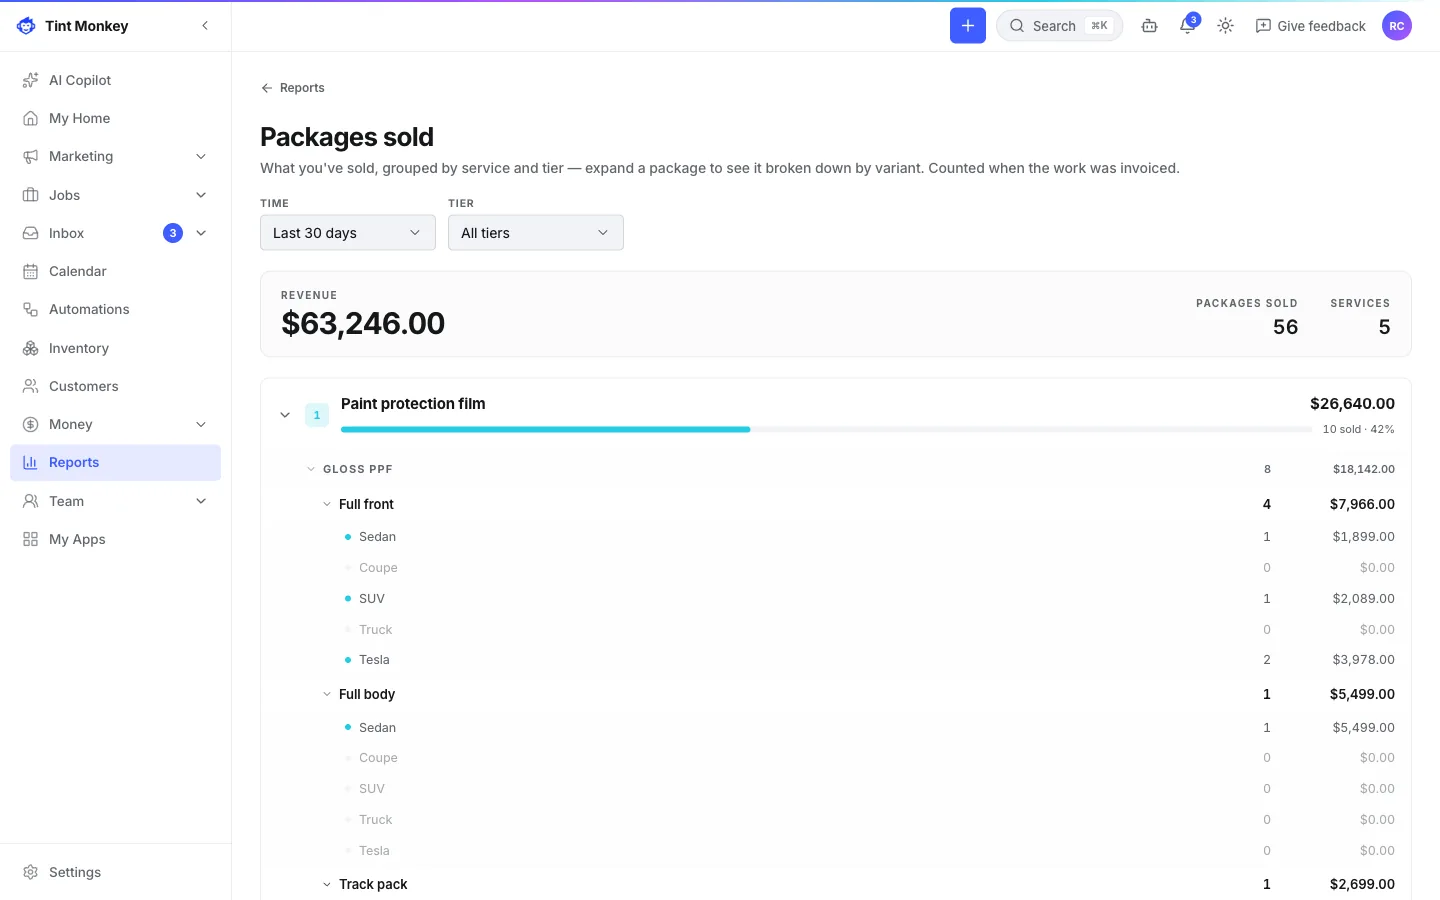
Task: Click the Marketing megaphone icon
Action: coord(31,156)
